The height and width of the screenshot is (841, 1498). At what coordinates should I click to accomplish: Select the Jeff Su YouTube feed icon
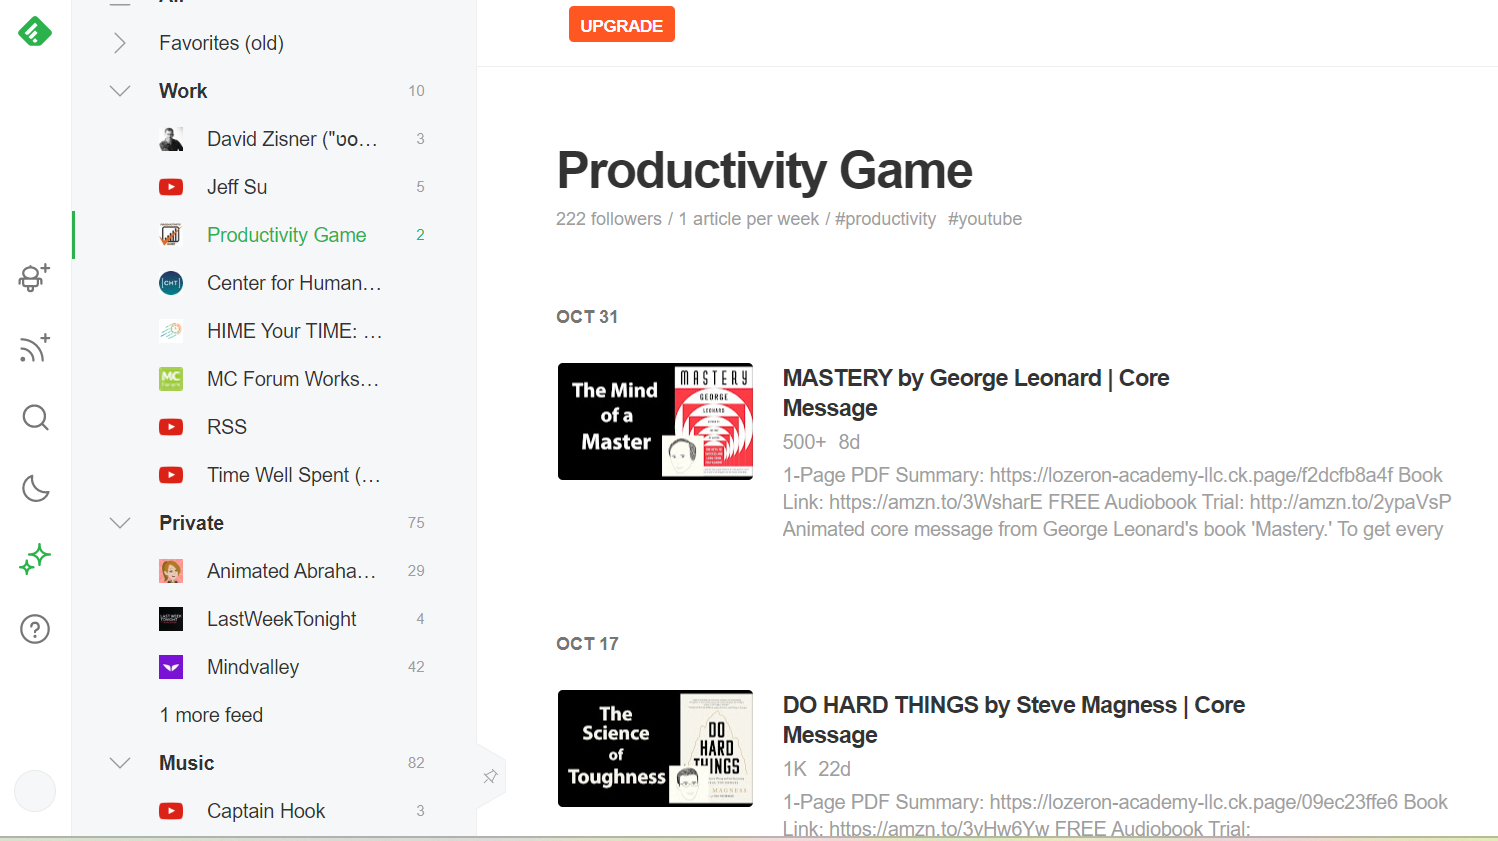click(171, 187)
